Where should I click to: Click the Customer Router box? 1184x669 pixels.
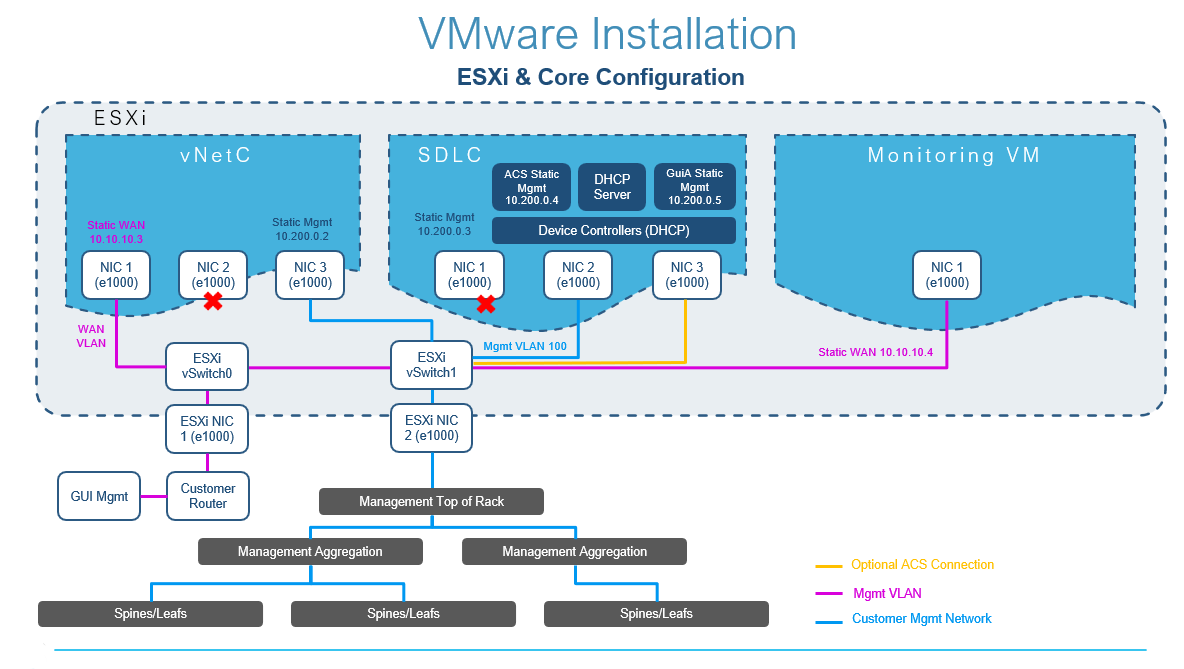tap(207, 496)
